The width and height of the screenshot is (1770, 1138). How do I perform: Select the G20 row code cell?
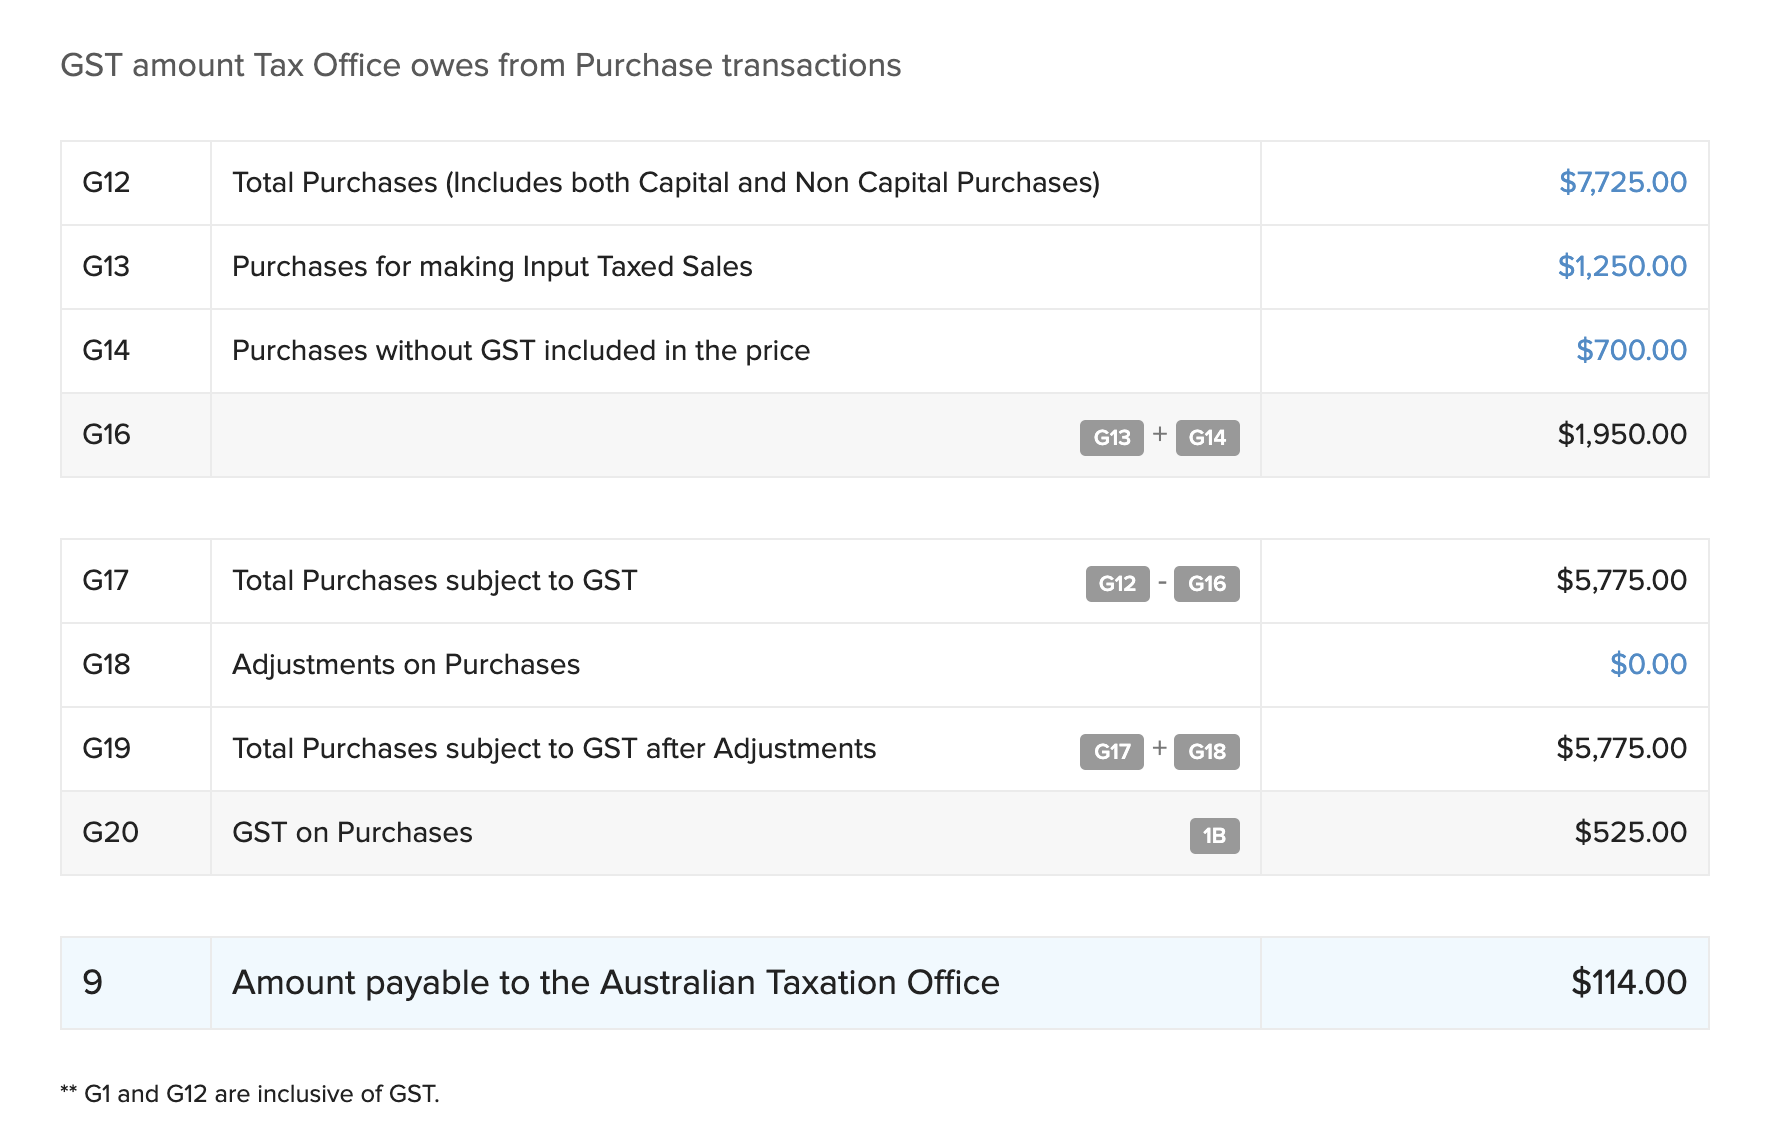coord(110,832)
